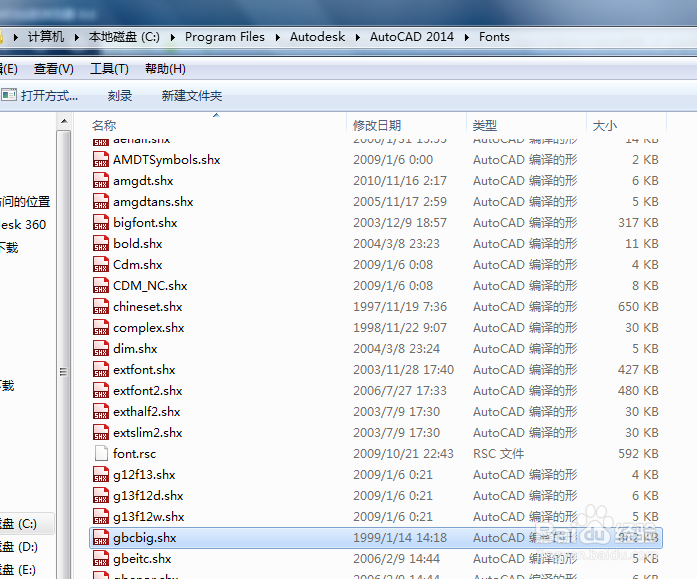Click the navigation pane scroll-up arrow
The width and height of the screenshot is (697, 579).
[64, 121]
